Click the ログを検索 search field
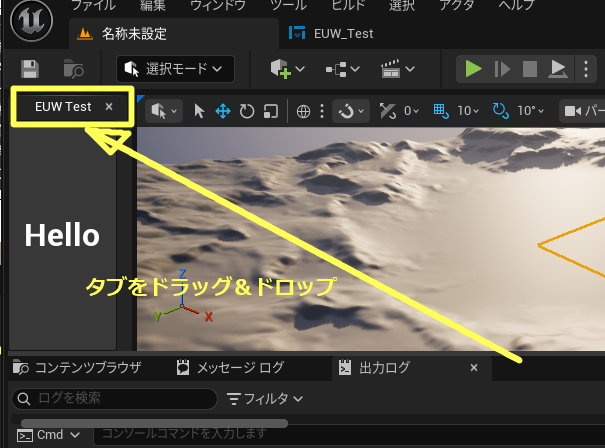The image size is (605, 448). (115, 399)
